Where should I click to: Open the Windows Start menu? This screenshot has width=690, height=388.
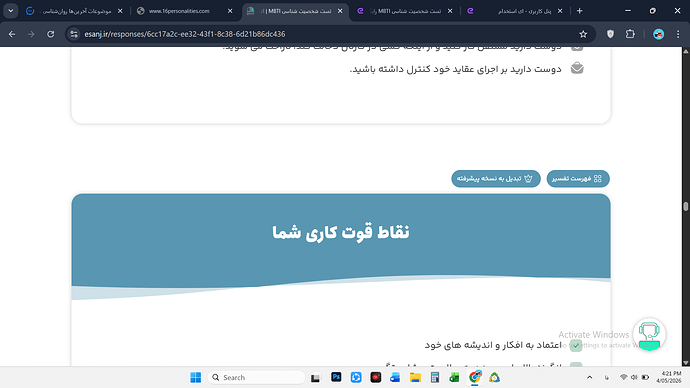(195, 377)
